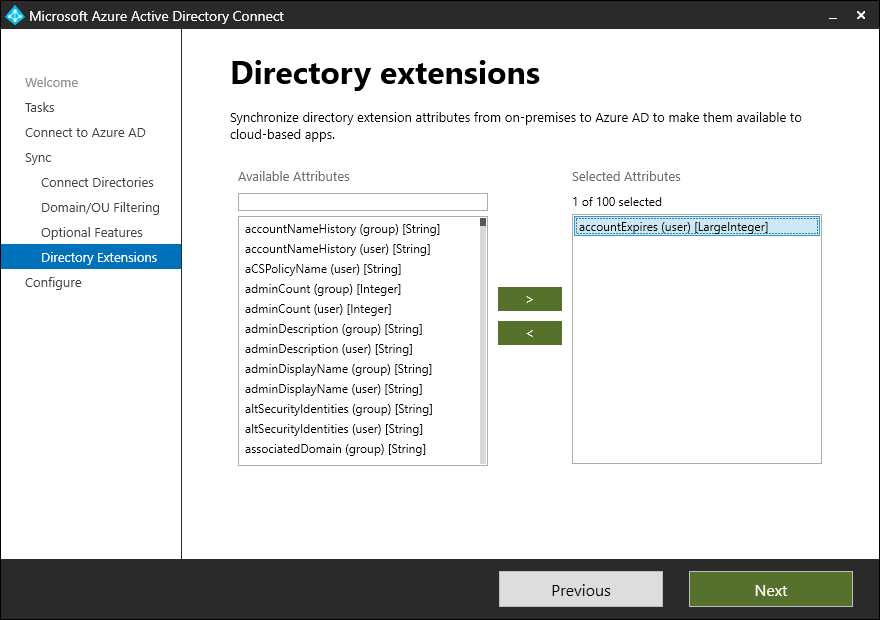Click the Previous button
Viewport: 880px width, 620px height.
tap(580, 589)
